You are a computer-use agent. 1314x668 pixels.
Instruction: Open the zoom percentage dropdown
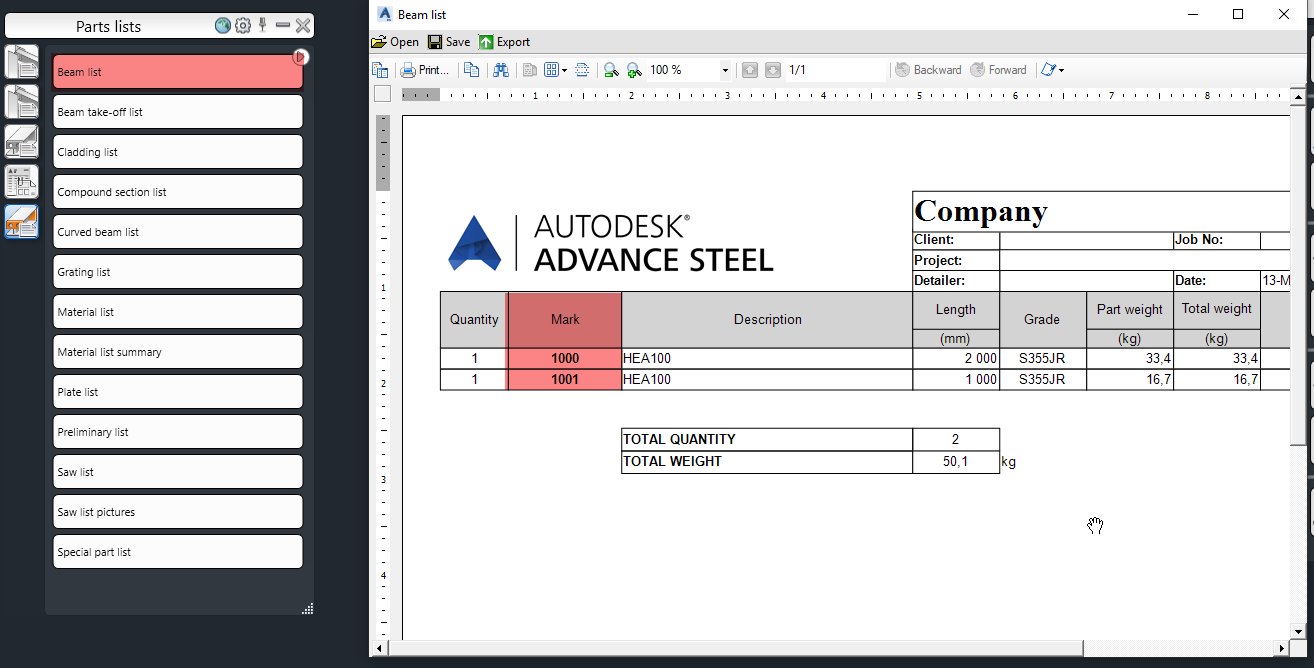coord(724,69)
